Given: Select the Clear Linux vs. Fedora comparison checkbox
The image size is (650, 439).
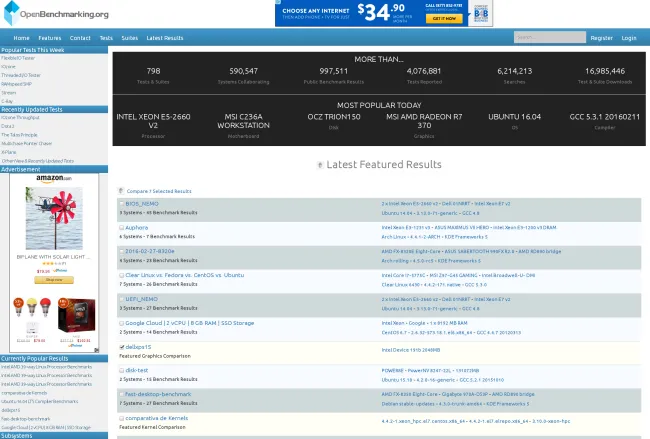Looking at the screenshot, I should tap(121, 275).
